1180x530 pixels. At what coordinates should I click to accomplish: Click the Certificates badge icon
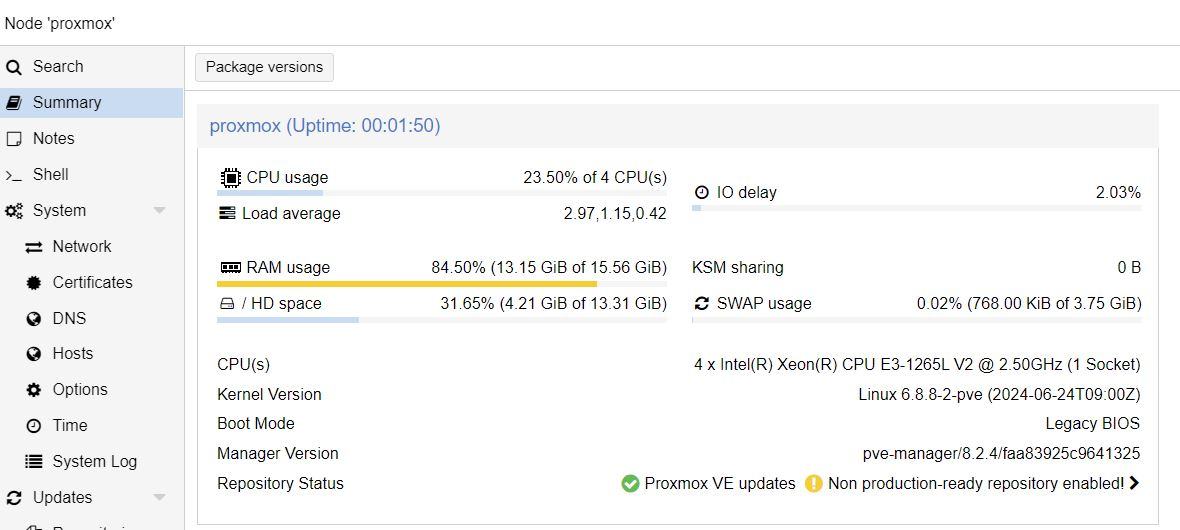point(34,283)
